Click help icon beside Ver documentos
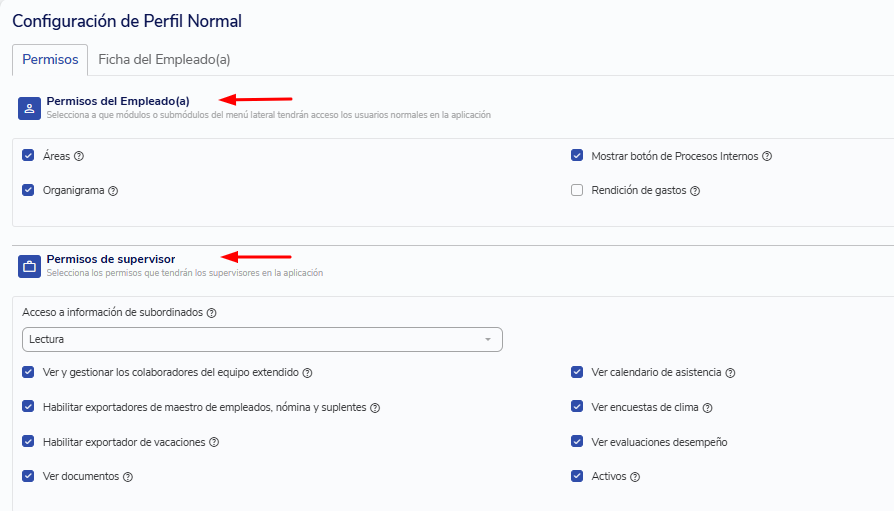The height and width of the screenshot is (511, 894). point(128,477)
